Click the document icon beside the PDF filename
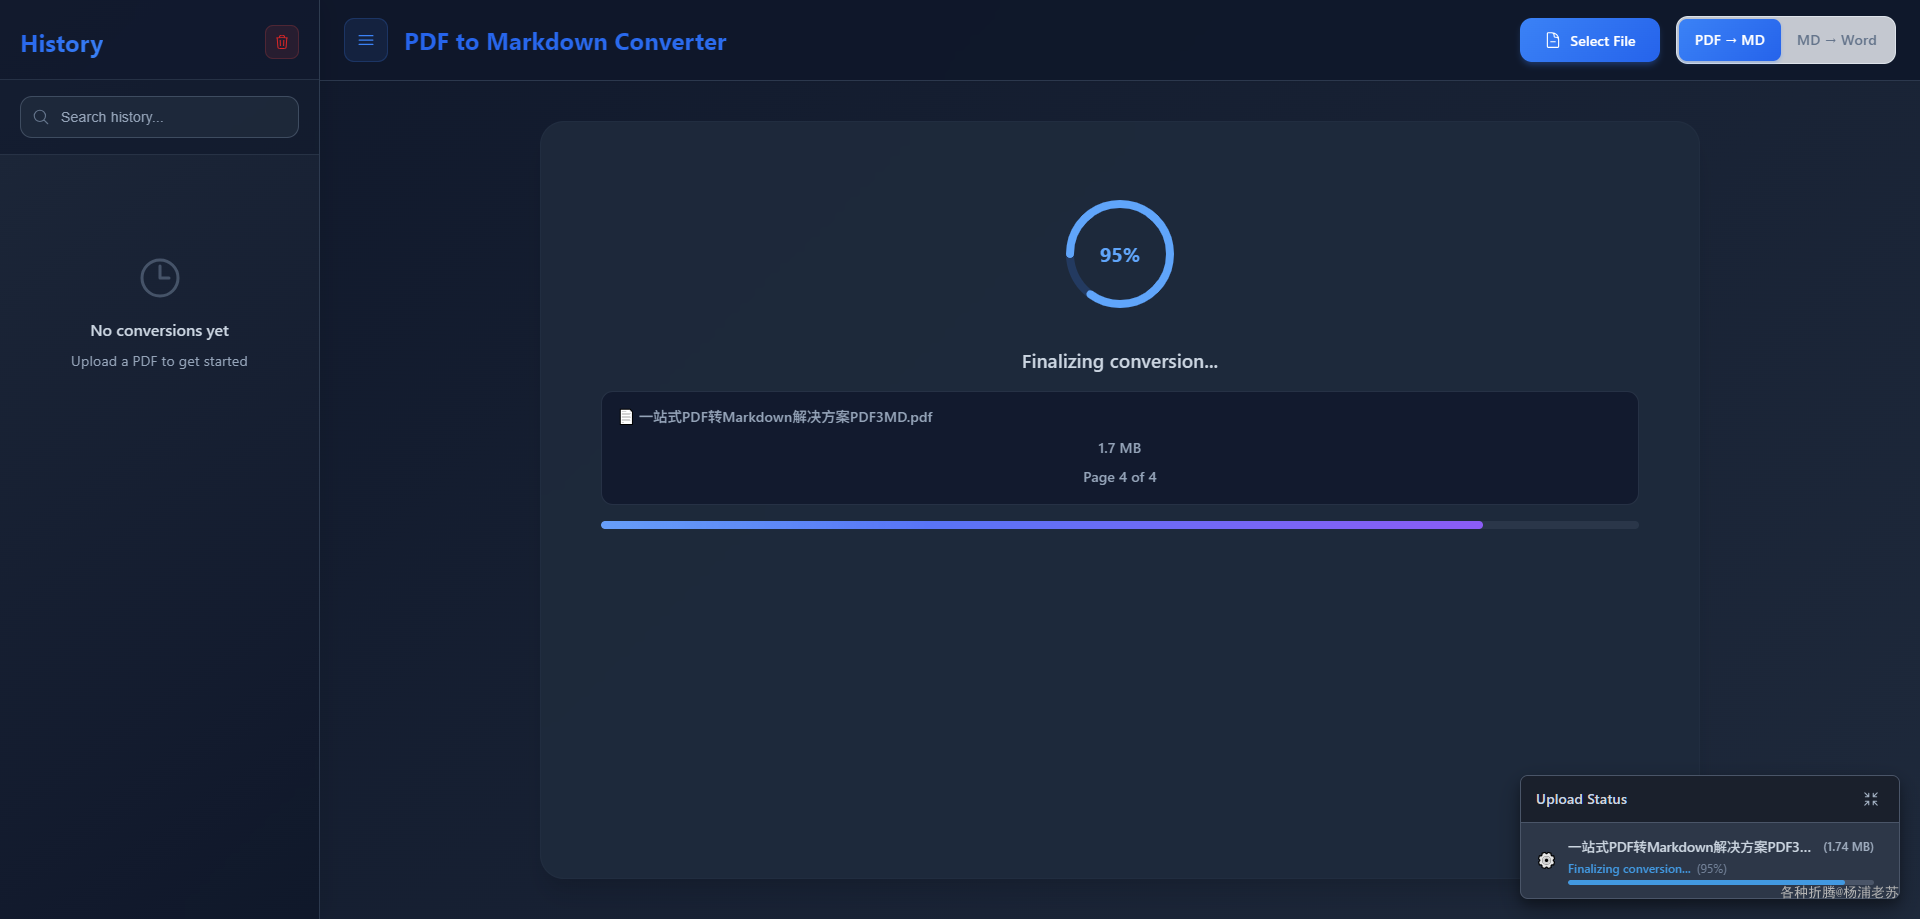This screenshot has height=919, width=1920. [x=626, y=417]
